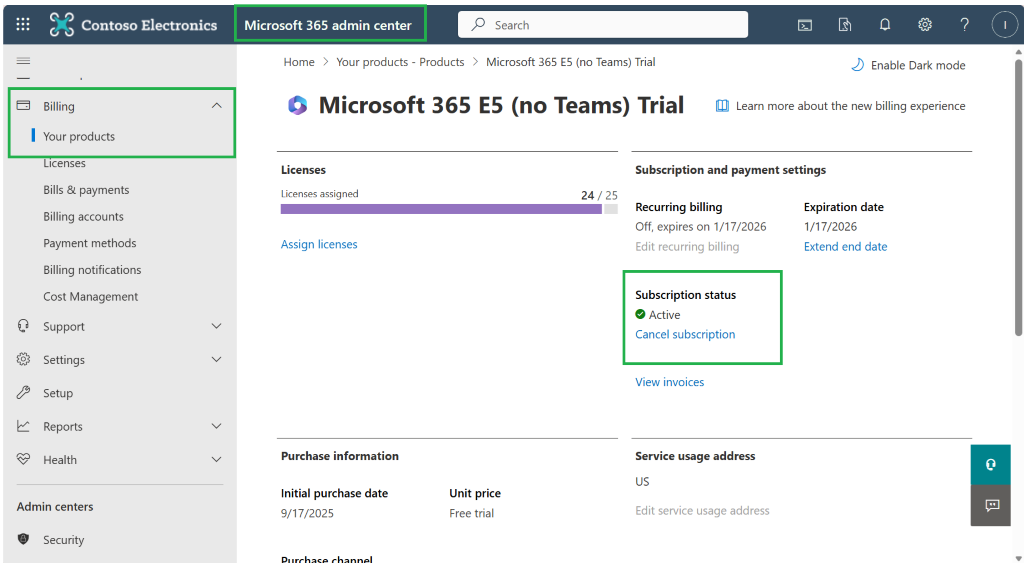The image size is (1024, 563).
Task: Open the teal help headset floating button
Action: pos(991,464)
